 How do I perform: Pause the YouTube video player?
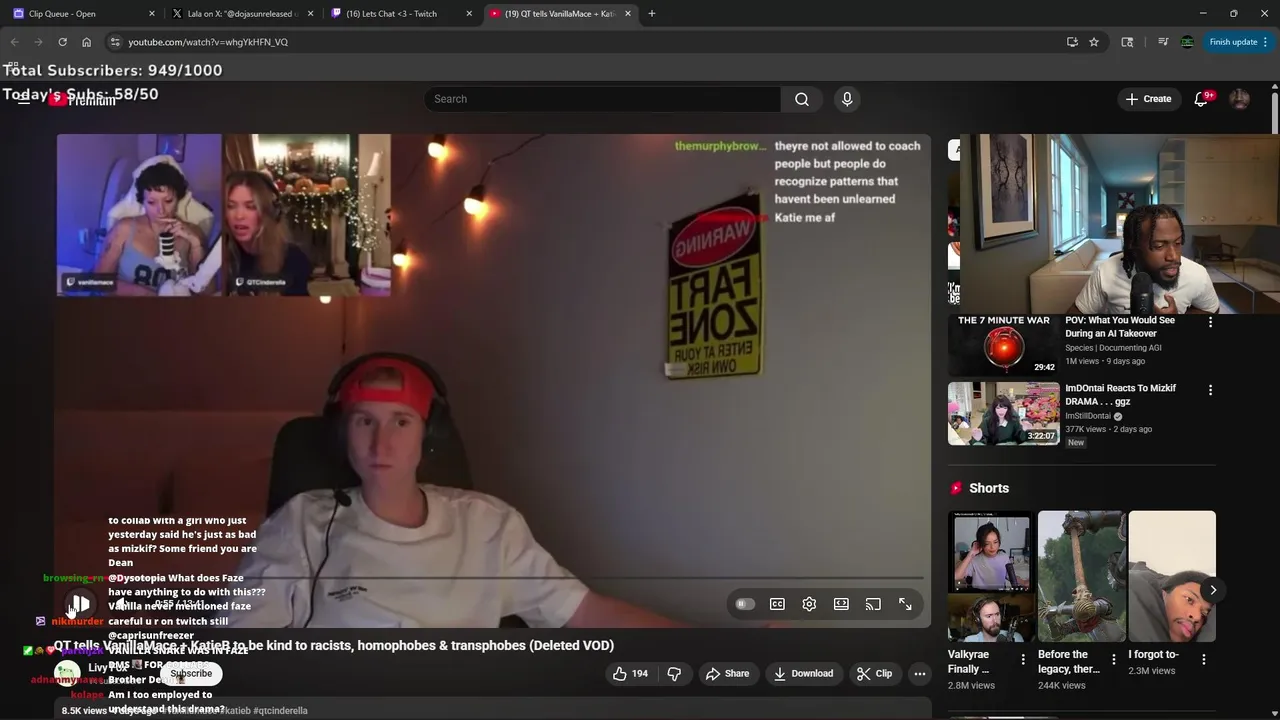click(x=80, y=604)
